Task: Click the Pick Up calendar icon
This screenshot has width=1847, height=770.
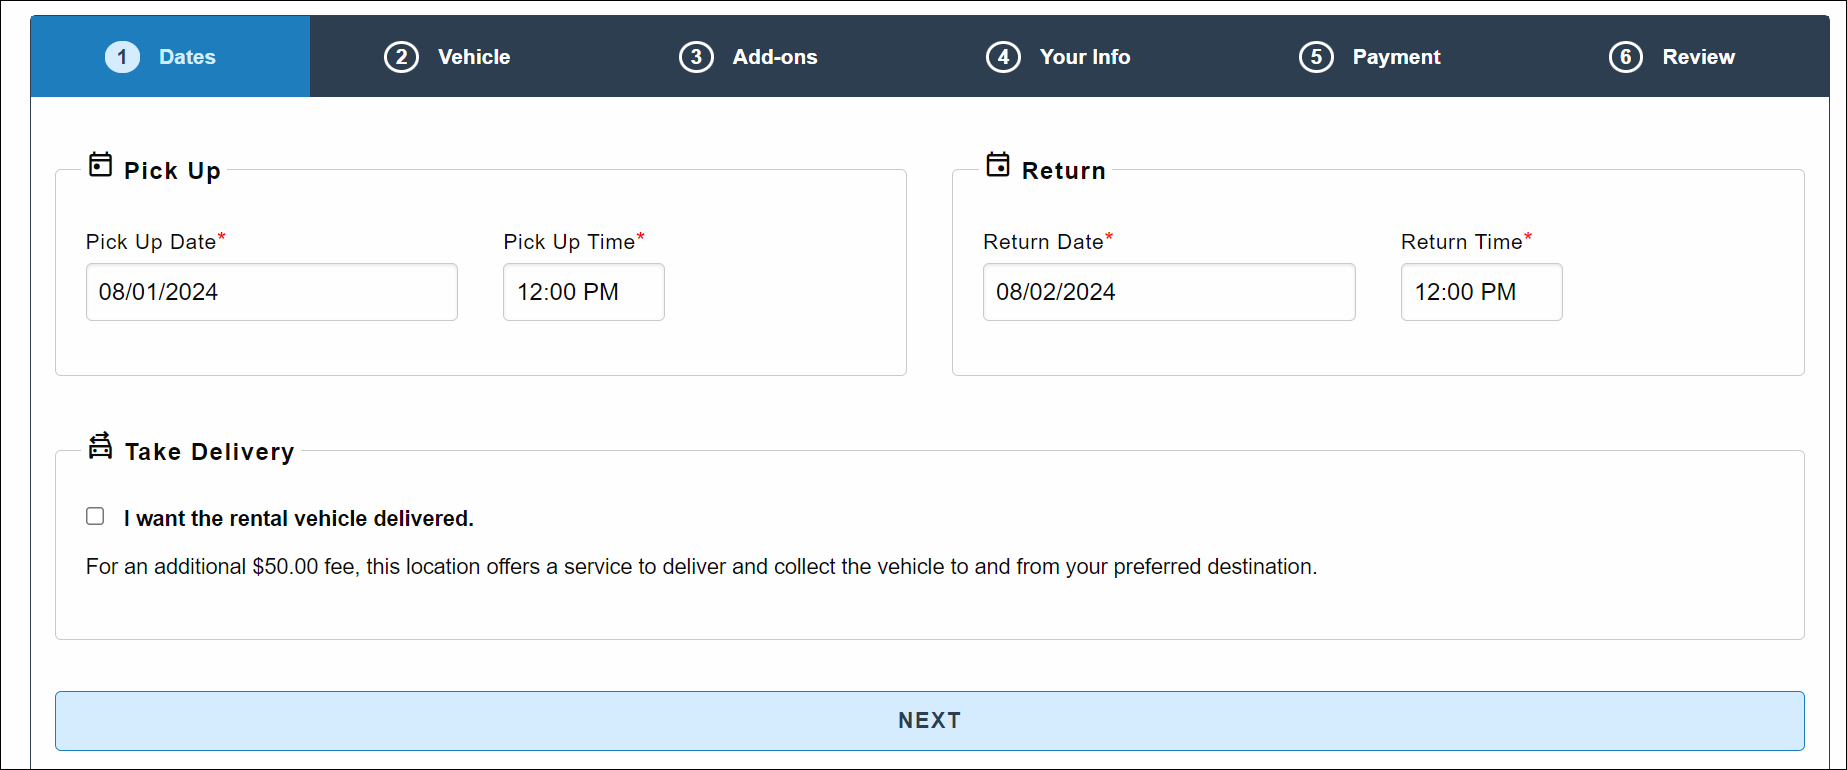Action: [x=100, y=165]
